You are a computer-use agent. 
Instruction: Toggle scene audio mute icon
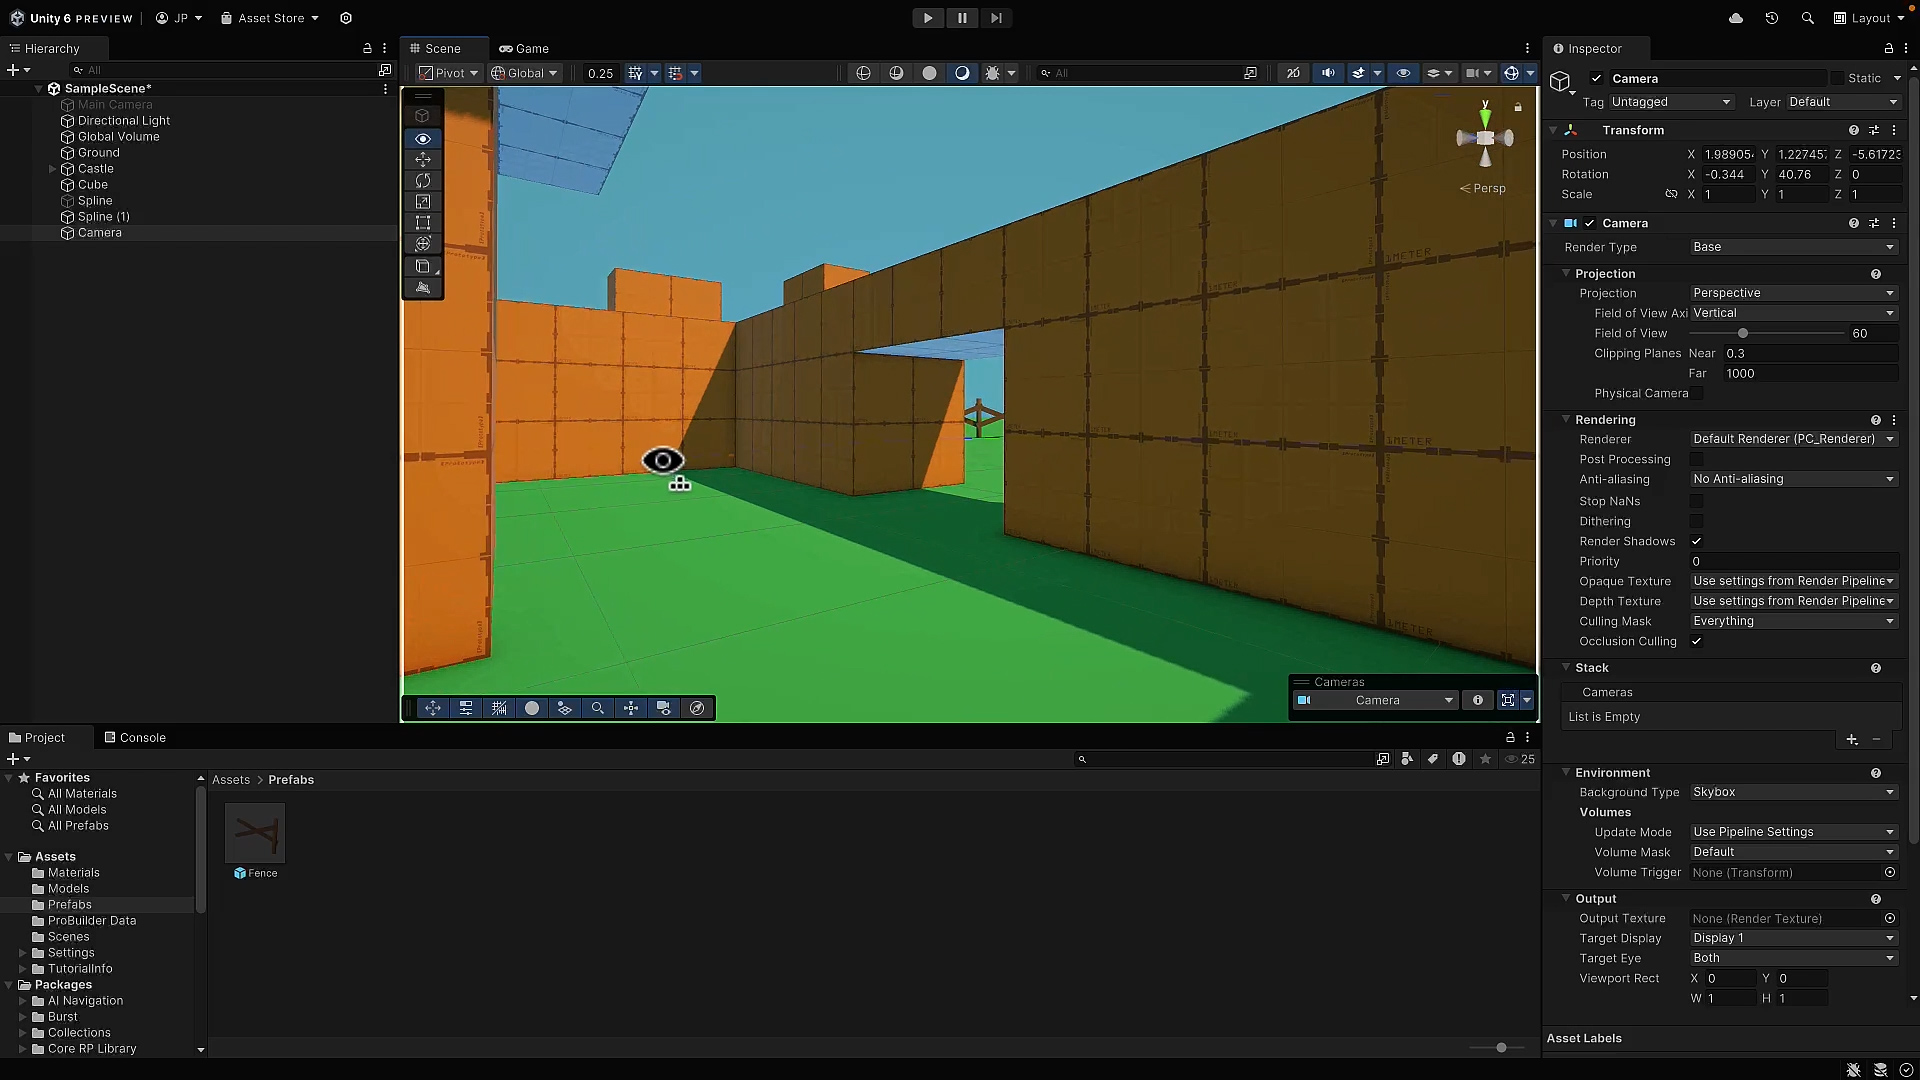pos(1328,73)
